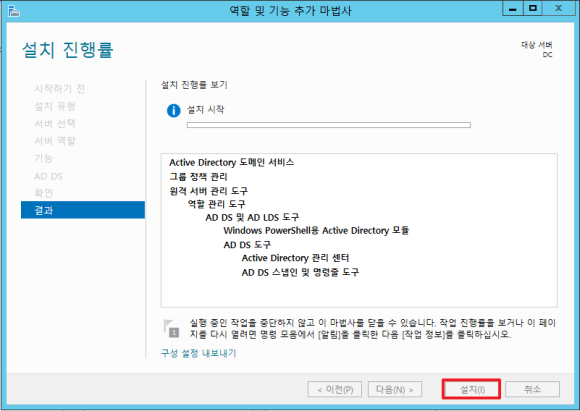The image size is (580, 411).
Task: Click the installation progress bar
Action: click(328, 125)
